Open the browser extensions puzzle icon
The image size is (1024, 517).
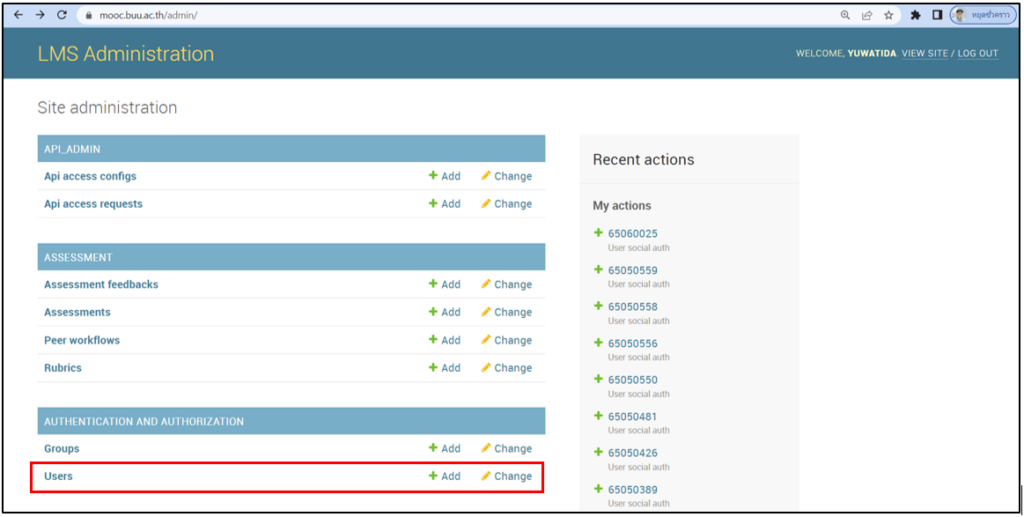(915, 15)
